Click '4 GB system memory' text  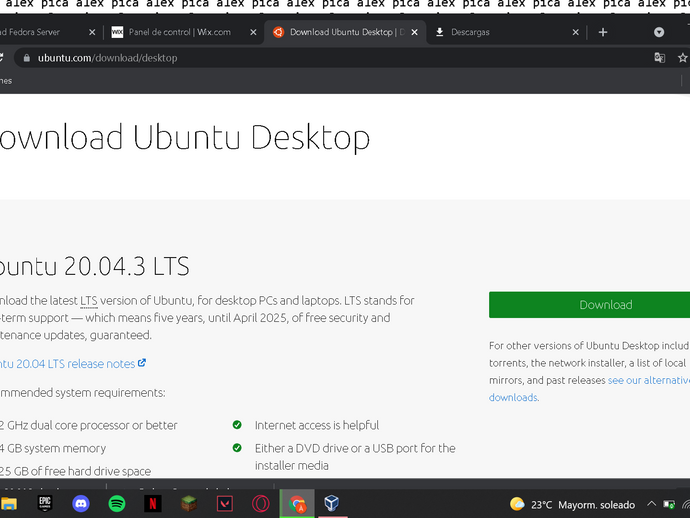(53, 448)
